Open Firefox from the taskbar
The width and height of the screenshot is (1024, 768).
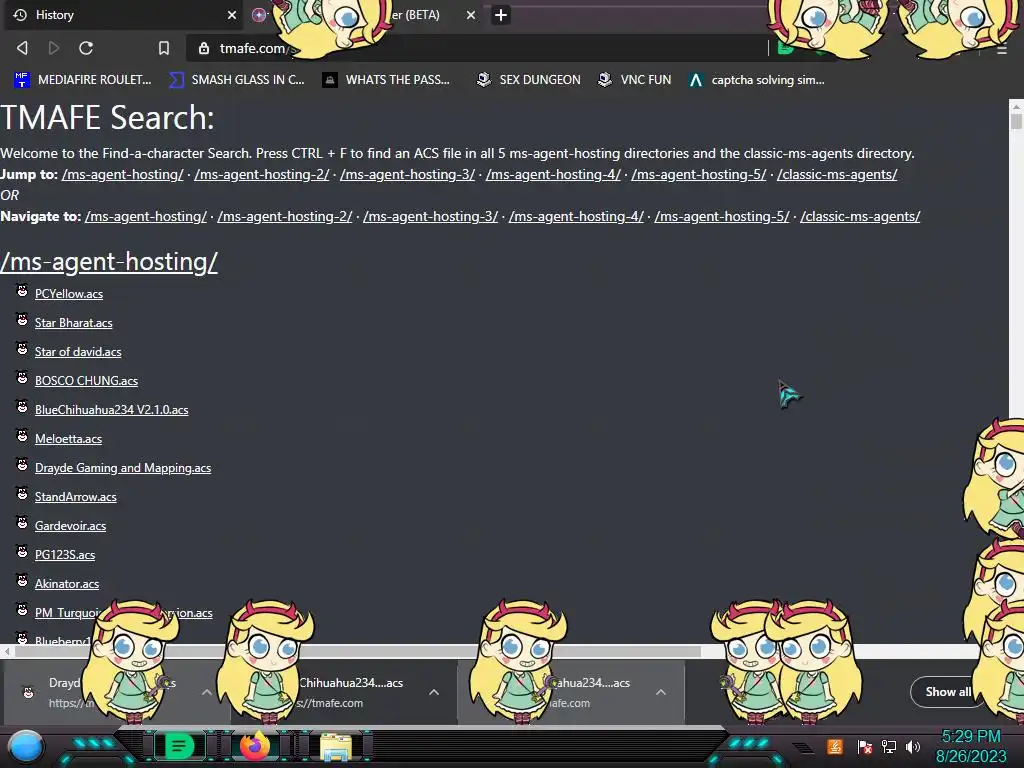pyautogui.click(x=255, y=746)
